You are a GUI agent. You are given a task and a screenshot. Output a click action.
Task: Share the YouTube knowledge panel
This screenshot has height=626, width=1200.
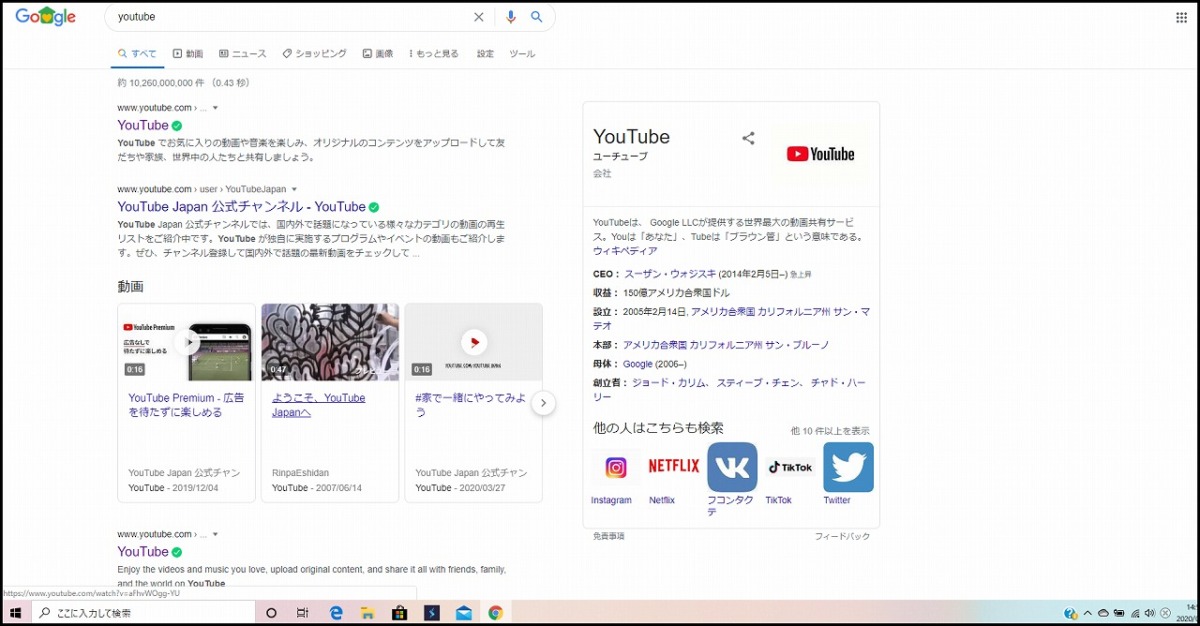(x=748, y=138)
